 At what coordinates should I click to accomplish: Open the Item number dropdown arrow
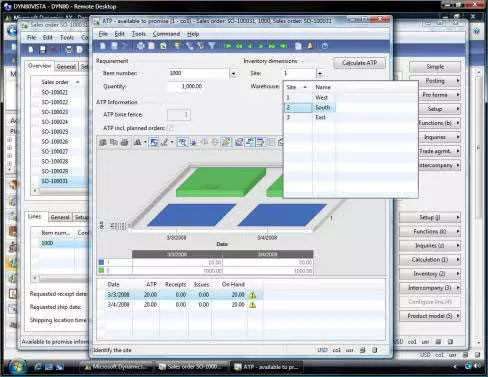(234, 73)
